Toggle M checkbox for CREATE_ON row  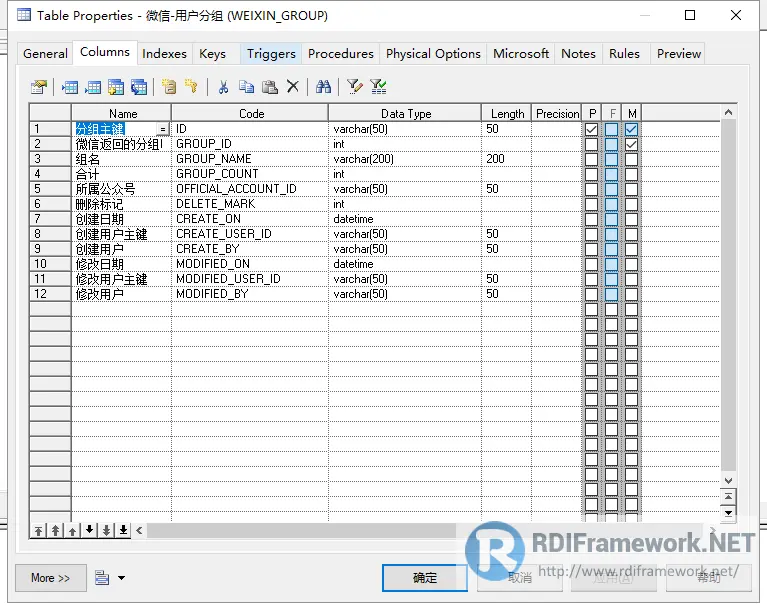(x=632, y=219)
